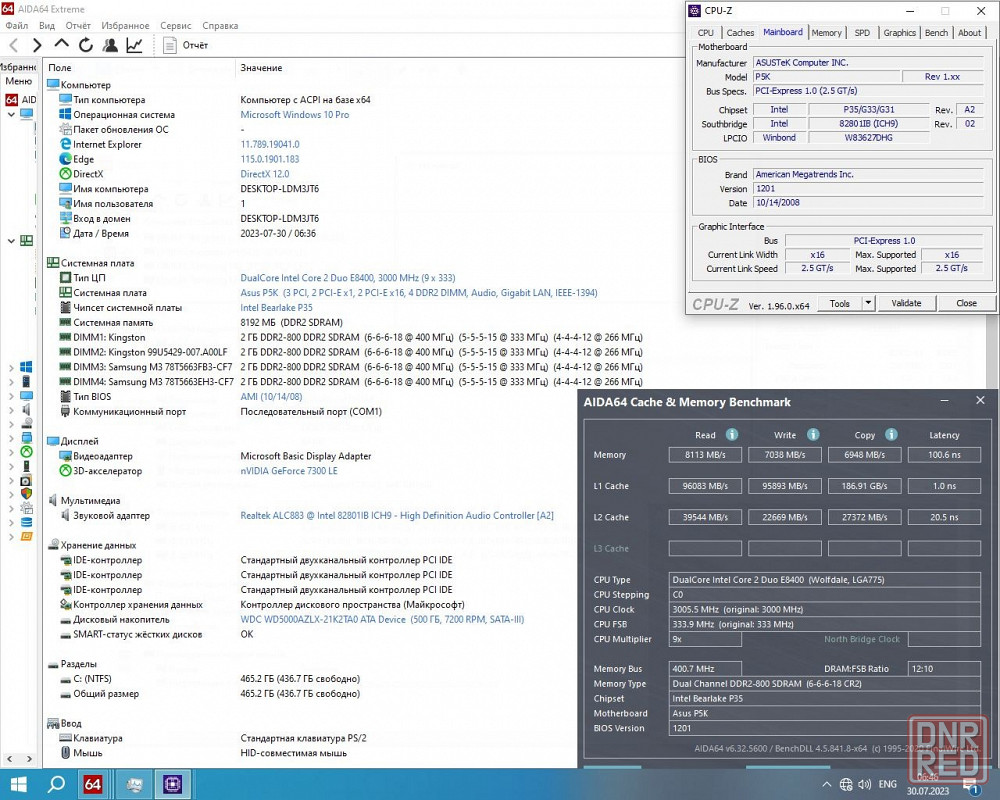The width and height of the screenshot is (1000, 800).
Task: Go up one level with the Up arrow
Action: [x=61, y=45]
